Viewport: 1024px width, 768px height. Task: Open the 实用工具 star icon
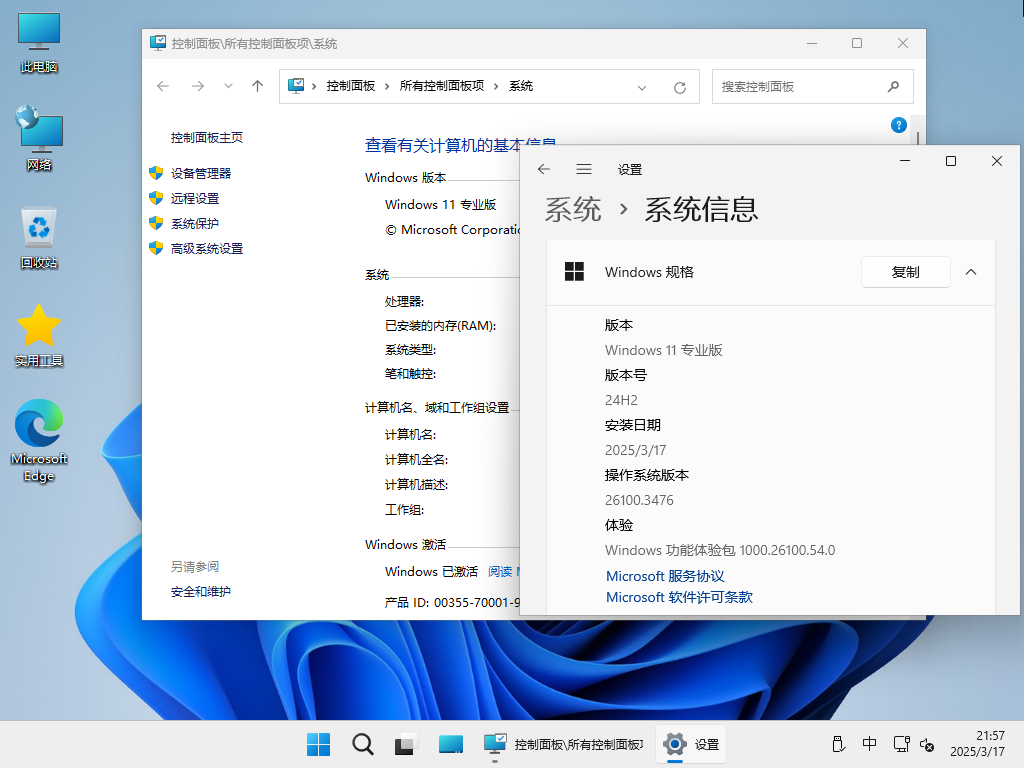click(x=39, y=336)
